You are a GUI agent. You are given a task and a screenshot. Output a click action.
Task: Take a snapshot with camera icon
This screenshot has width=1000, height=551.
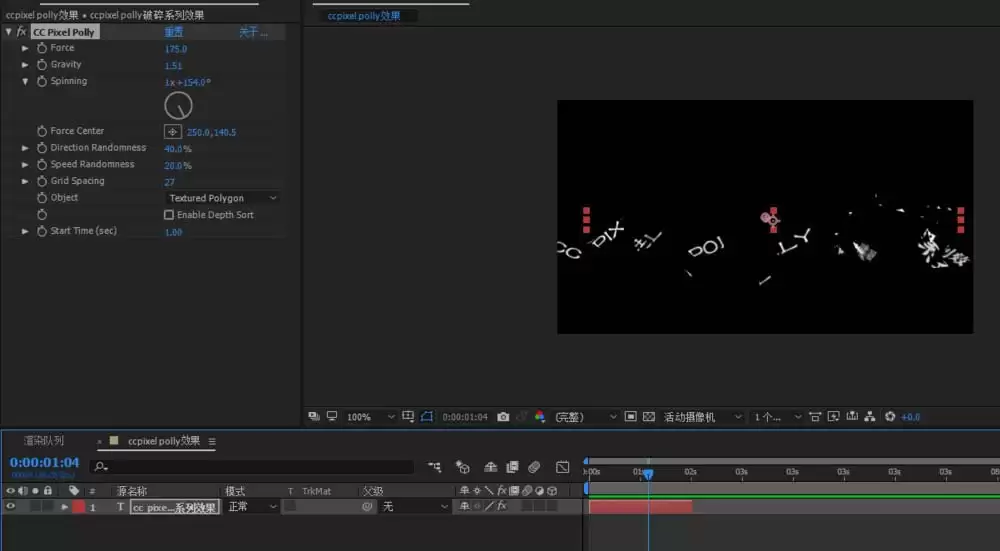503,416
